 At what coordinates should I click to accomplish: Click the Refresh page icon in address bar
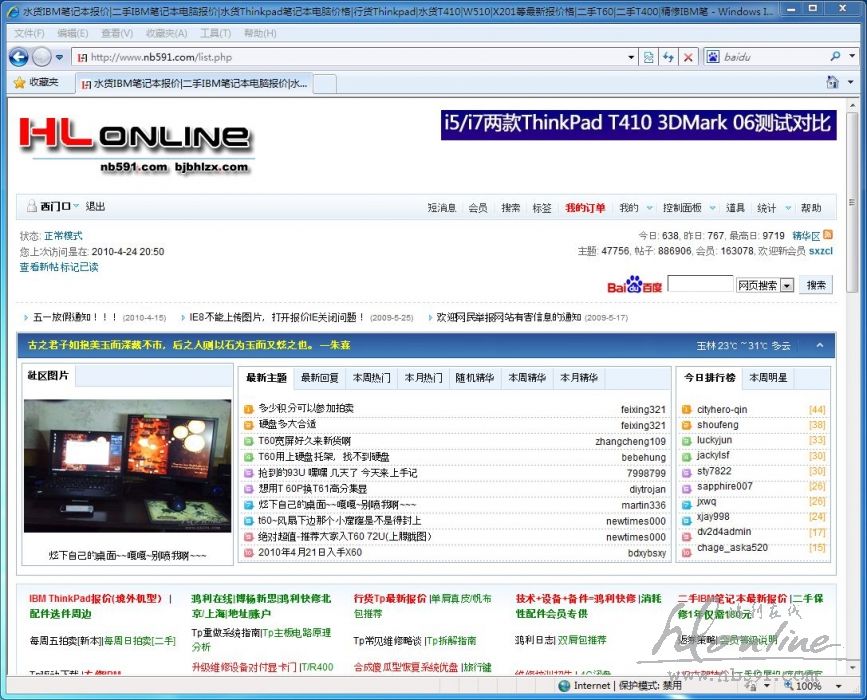[x=668, y=57]
